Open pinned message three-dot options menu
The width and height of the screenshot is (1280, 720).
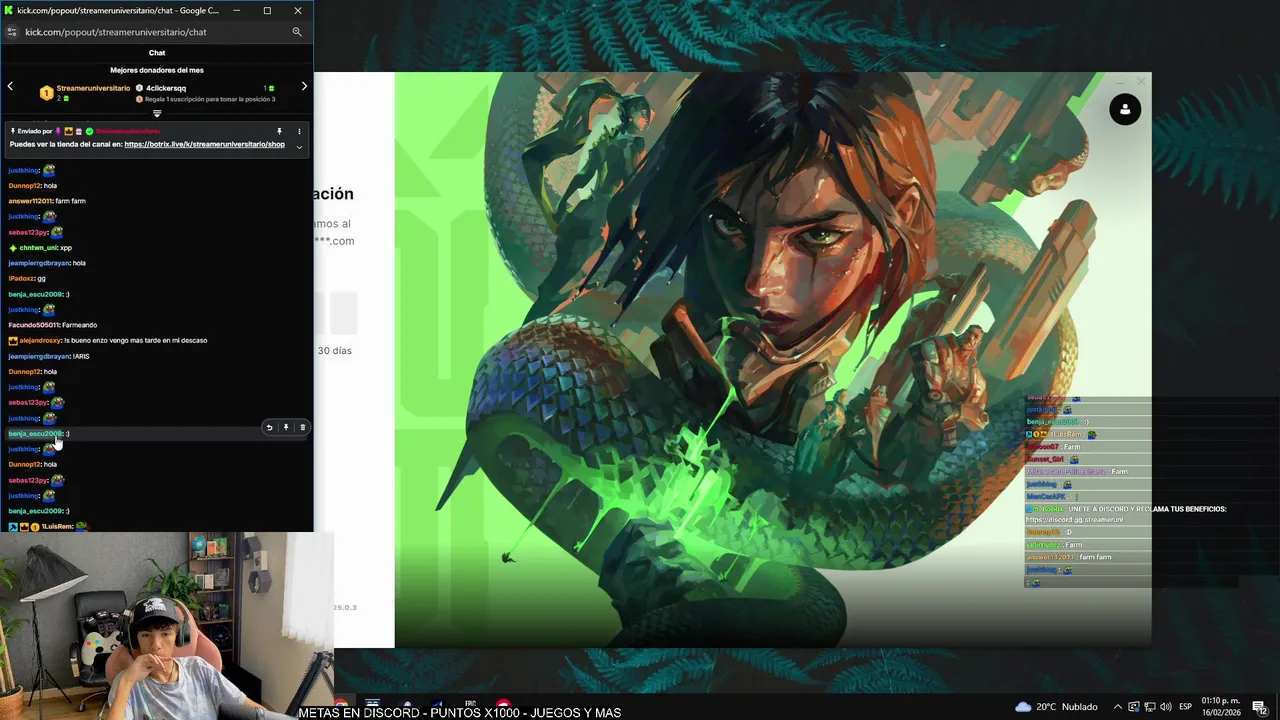[299, 131]
